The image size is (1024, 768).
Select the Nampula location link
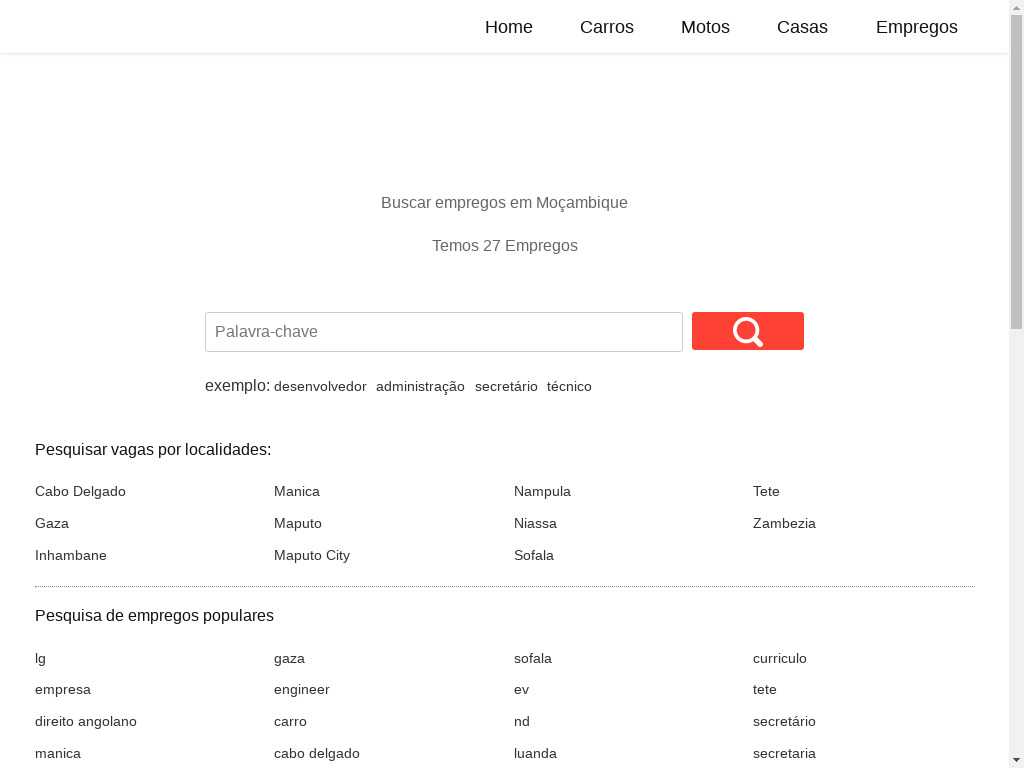[x=542, y=492]
